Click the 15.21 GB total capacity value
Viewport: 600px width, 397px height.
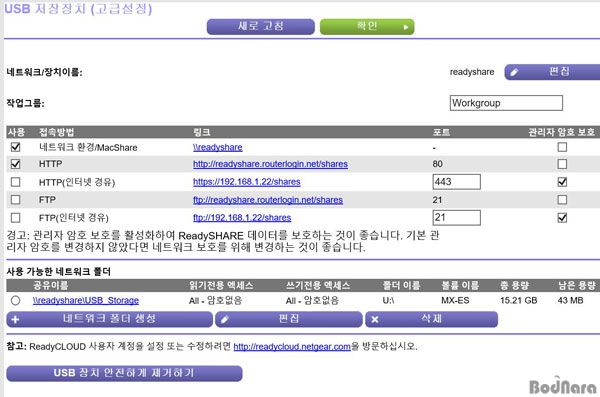point(518,301)
